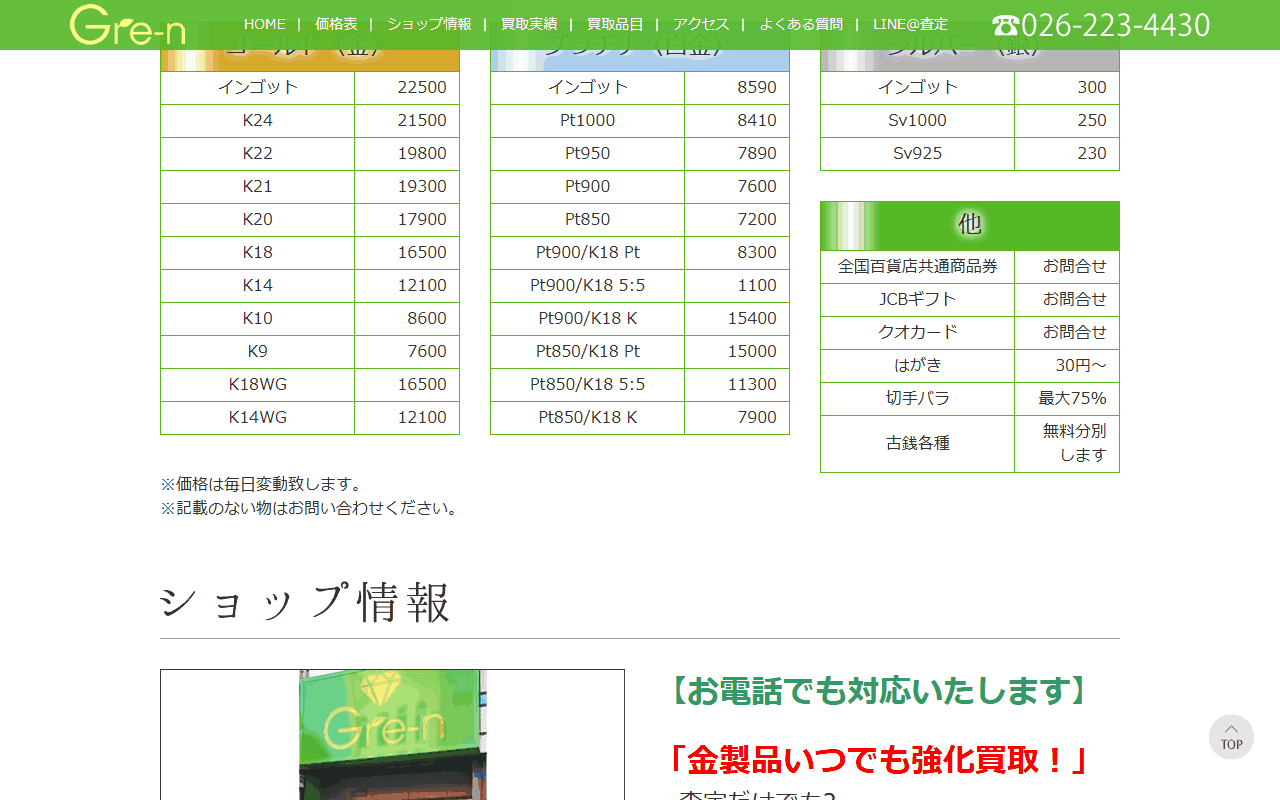Select the K9 row label

(258, 351)
